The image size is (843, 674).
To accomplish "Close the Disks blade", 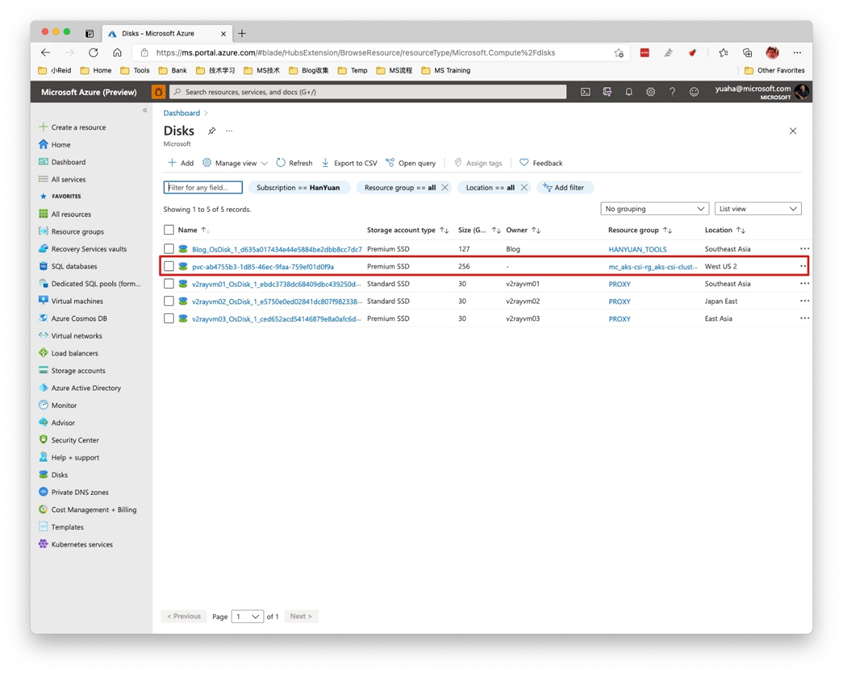I will tap(793, 131).
